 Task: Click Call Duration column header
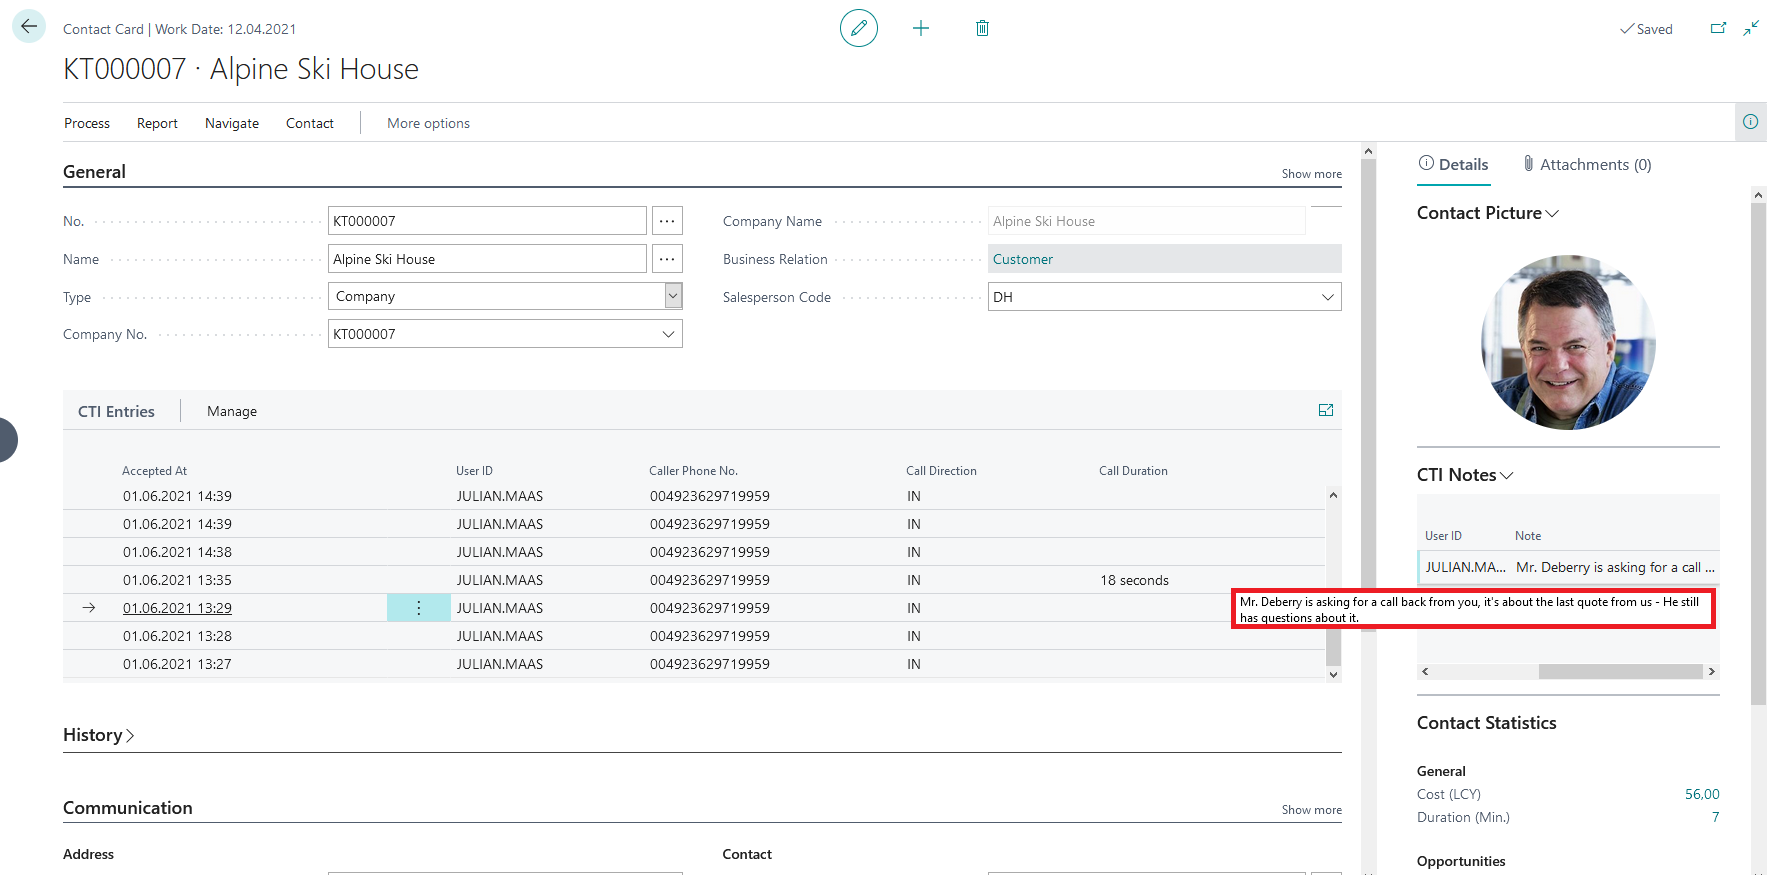pos(1133,471)
